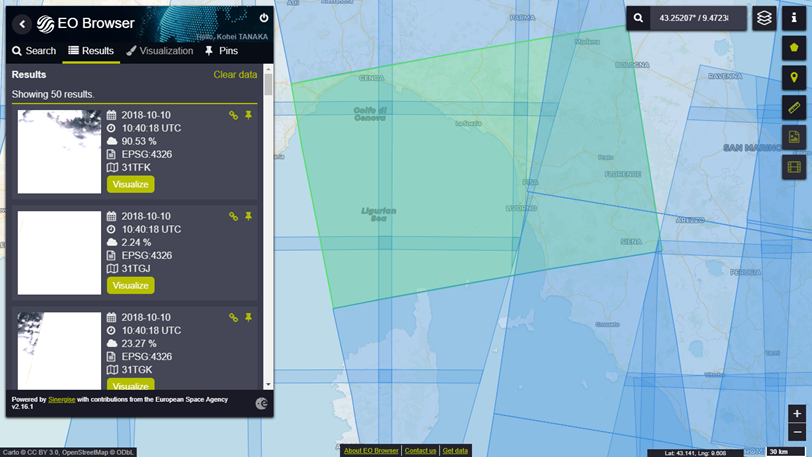Switch to the Results tab
This screenshot has width=812, height=457.
pyautogui.click(x=91, y=51)
